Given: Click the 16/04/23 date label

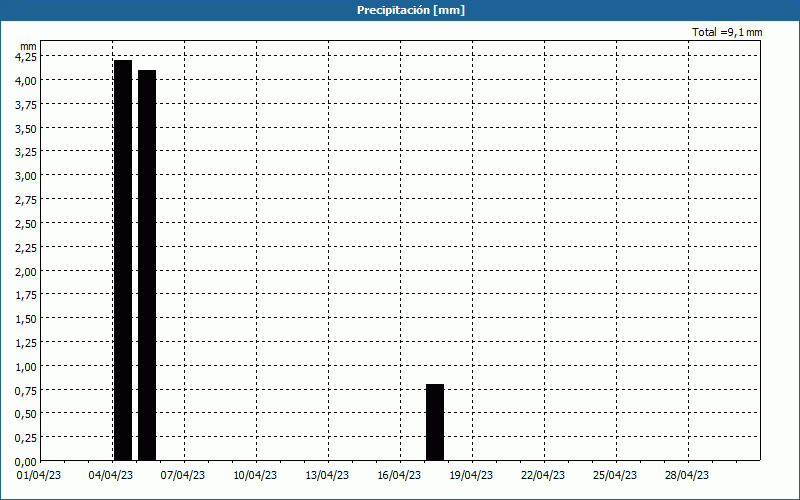Looking at the screenshot, I should [399, 475].
